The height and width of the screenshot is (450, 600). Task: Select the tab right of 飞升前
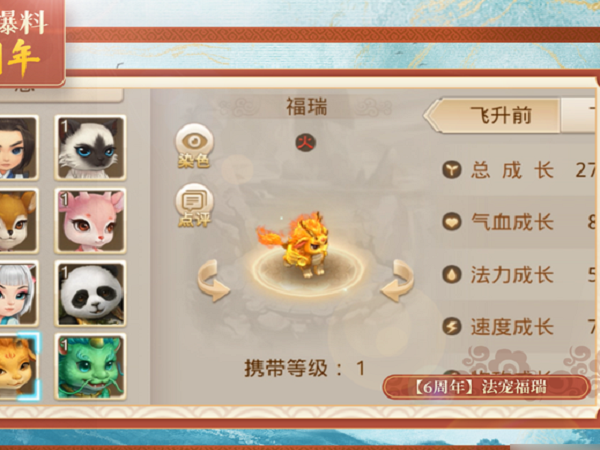[x=580, y=115]
